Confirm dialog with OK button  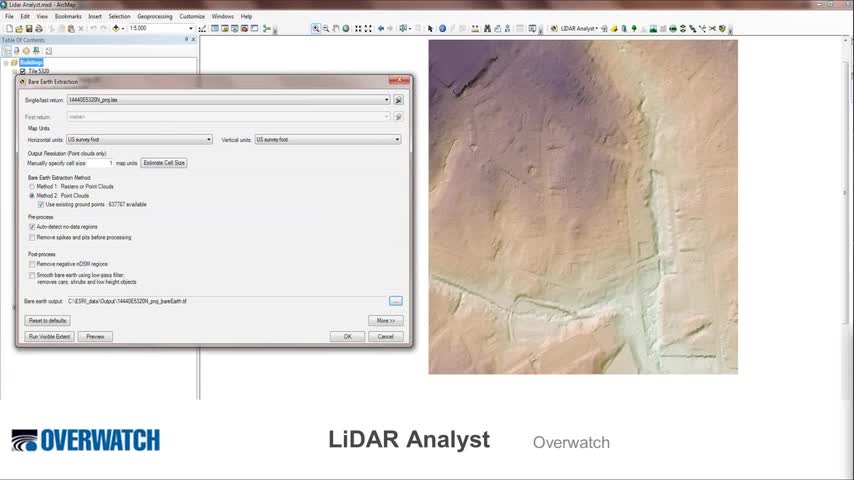click(347, 337)
